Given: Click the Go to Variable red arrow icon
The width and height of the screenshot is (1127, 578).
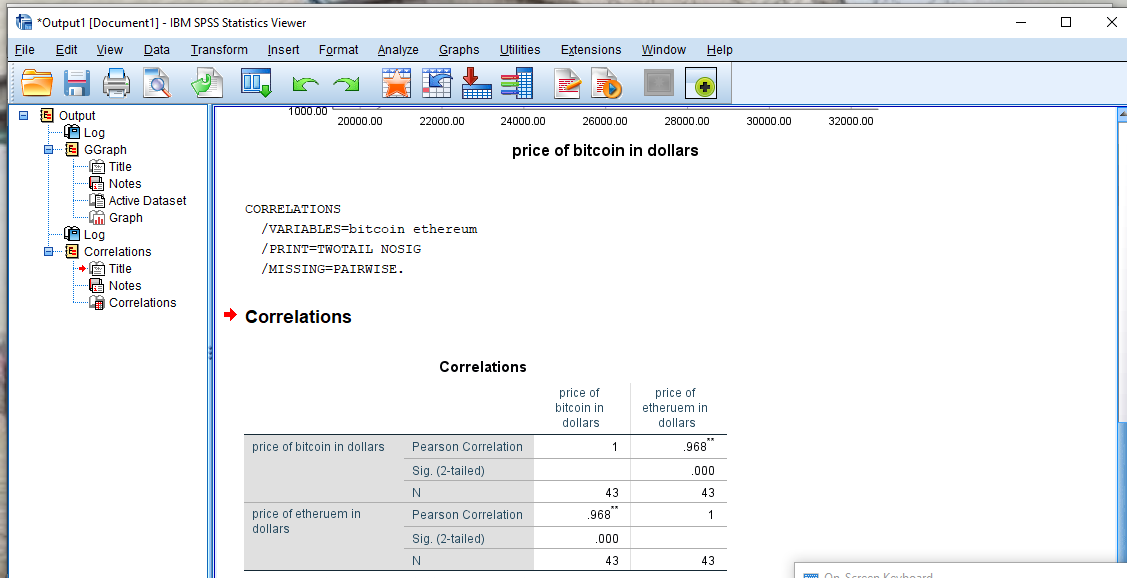Looking at the screenshot, I should coord(476,83).
